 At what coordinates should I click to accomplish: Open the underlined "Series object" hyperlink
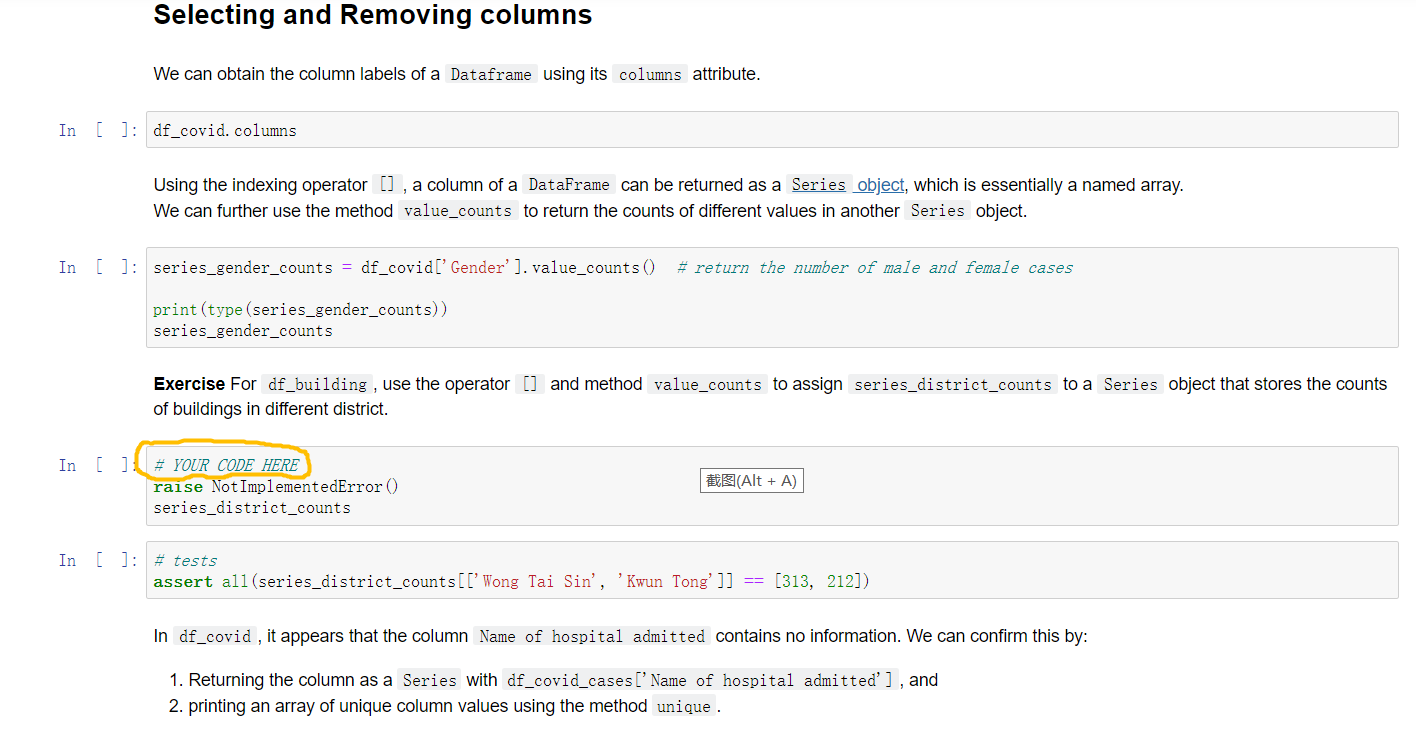click(848, 185)
